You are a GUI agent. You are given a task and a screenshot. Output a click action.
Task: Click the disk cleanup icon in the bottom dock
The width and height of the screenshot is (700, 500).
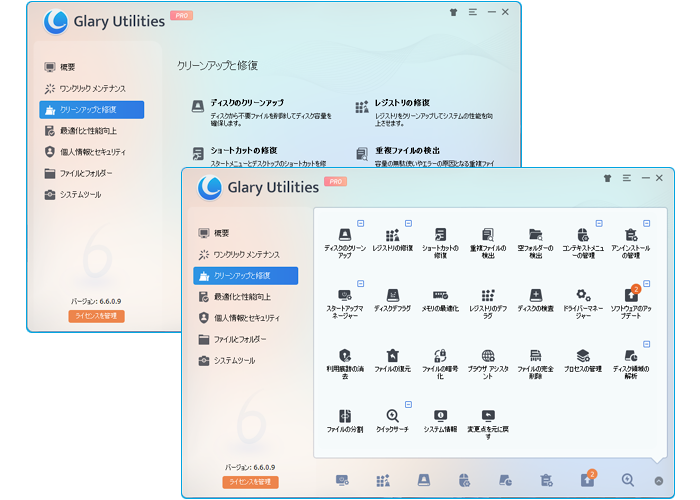pyautogui.click(x=424, y=480)
